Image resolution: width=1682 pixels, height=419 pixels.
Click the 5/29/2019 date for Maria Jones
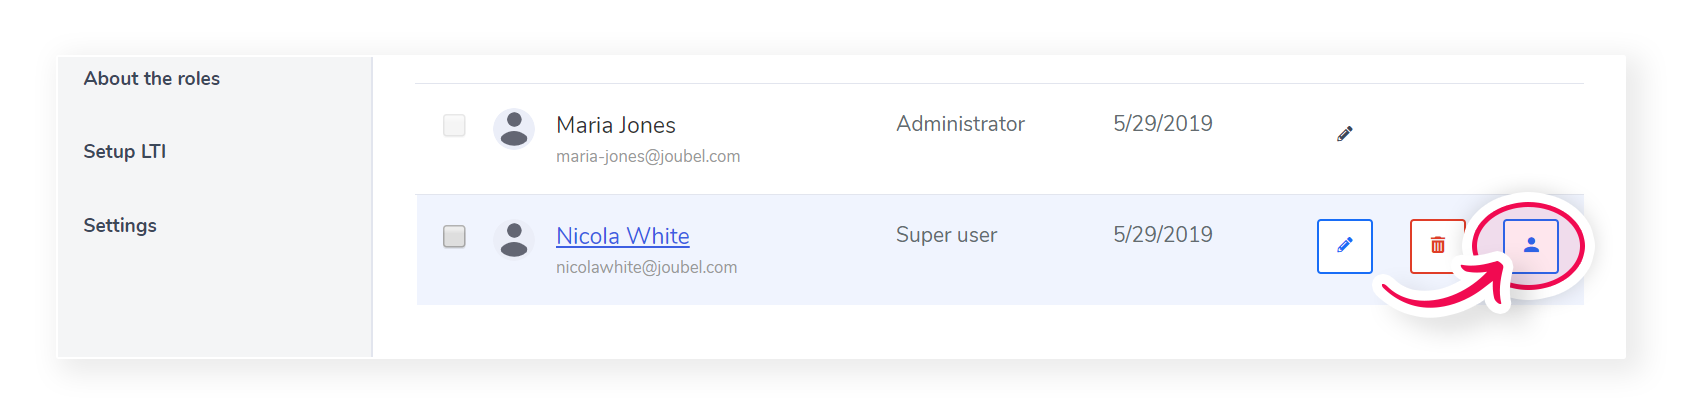(1163, 124)
